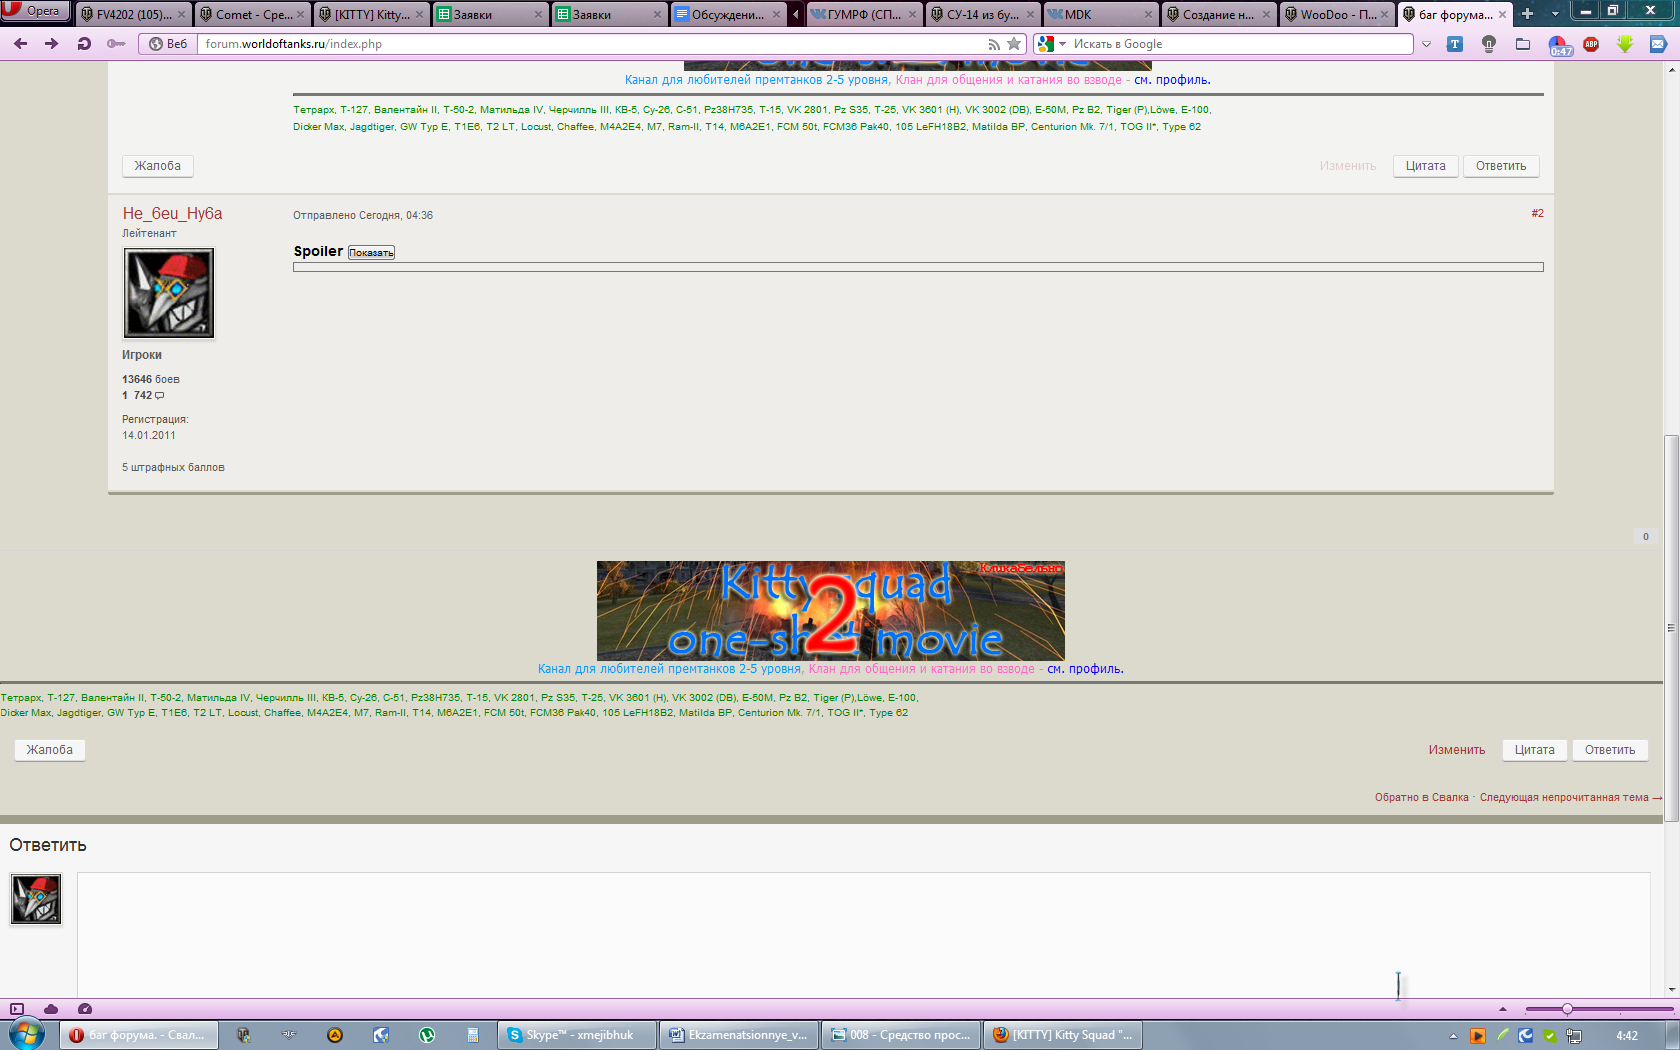Click the Opera Turbo speedometer icon

click(85, 1009)
